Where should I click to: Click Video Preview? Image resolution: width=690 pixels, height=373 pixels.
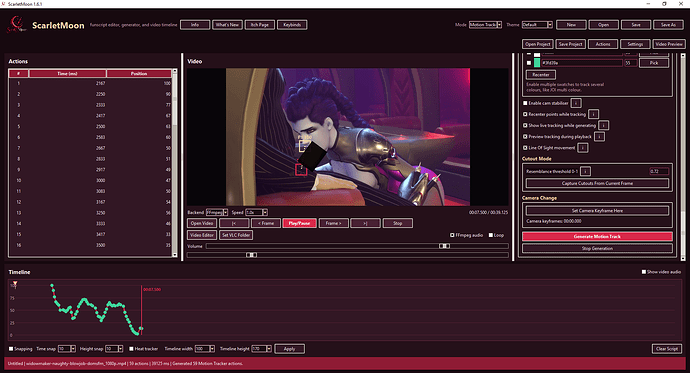coord(668,44)
